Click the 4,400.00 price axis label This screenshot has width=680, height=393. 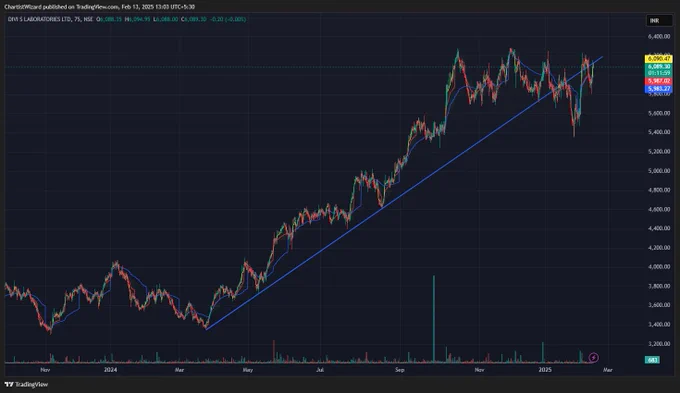click(659, 228)
